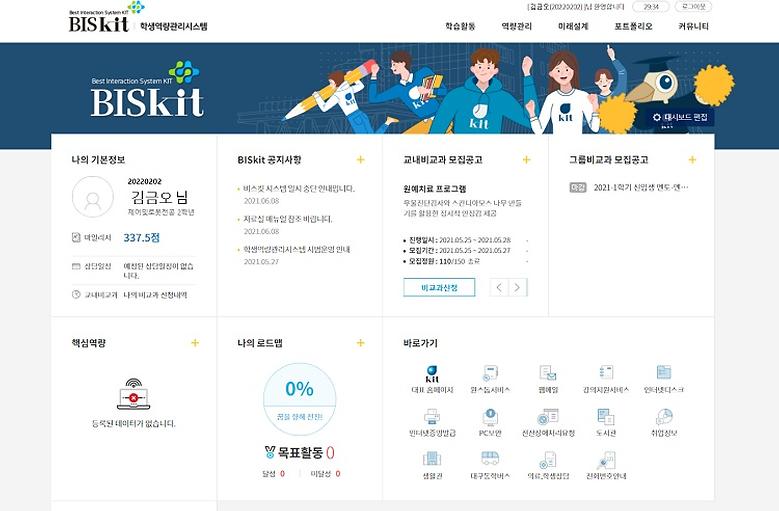Click the 상담일정 calendar icon
779x511 pixels.
pyautogui.click(x=76, y=266)
